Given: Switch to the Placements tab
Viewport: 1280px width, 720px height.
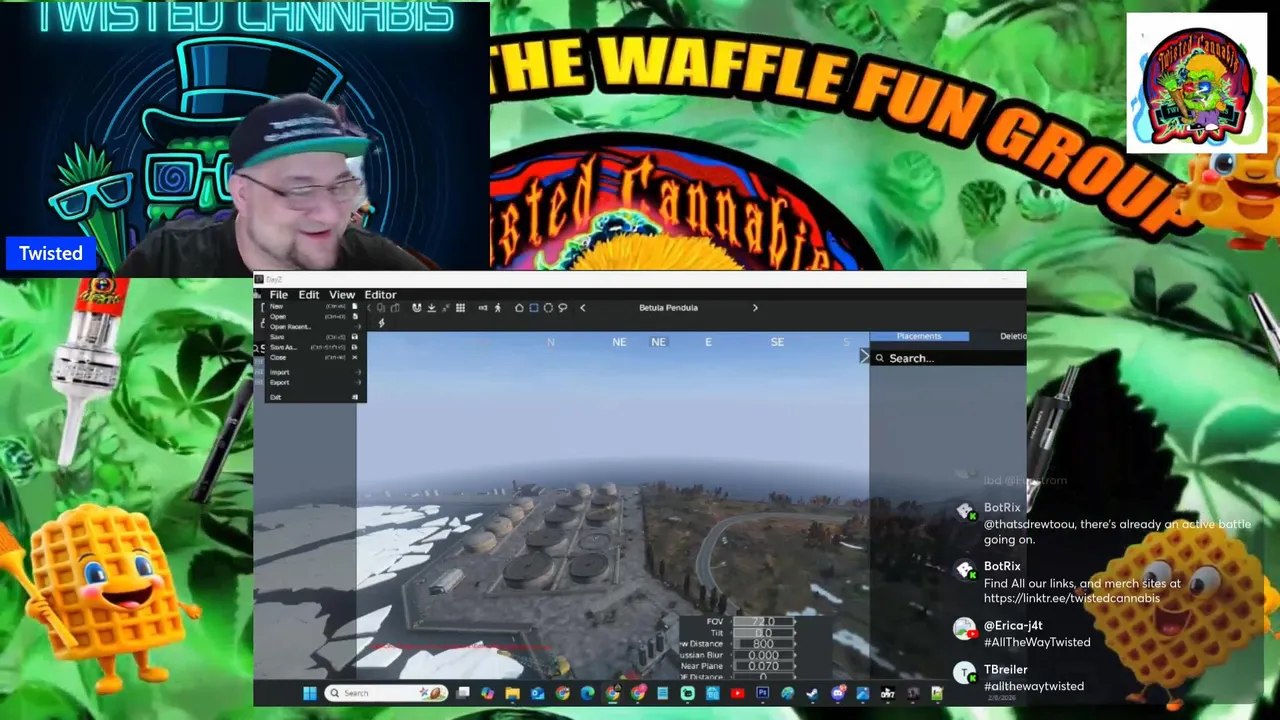Looking at the screenshot, I should click(x=919, y=336).
